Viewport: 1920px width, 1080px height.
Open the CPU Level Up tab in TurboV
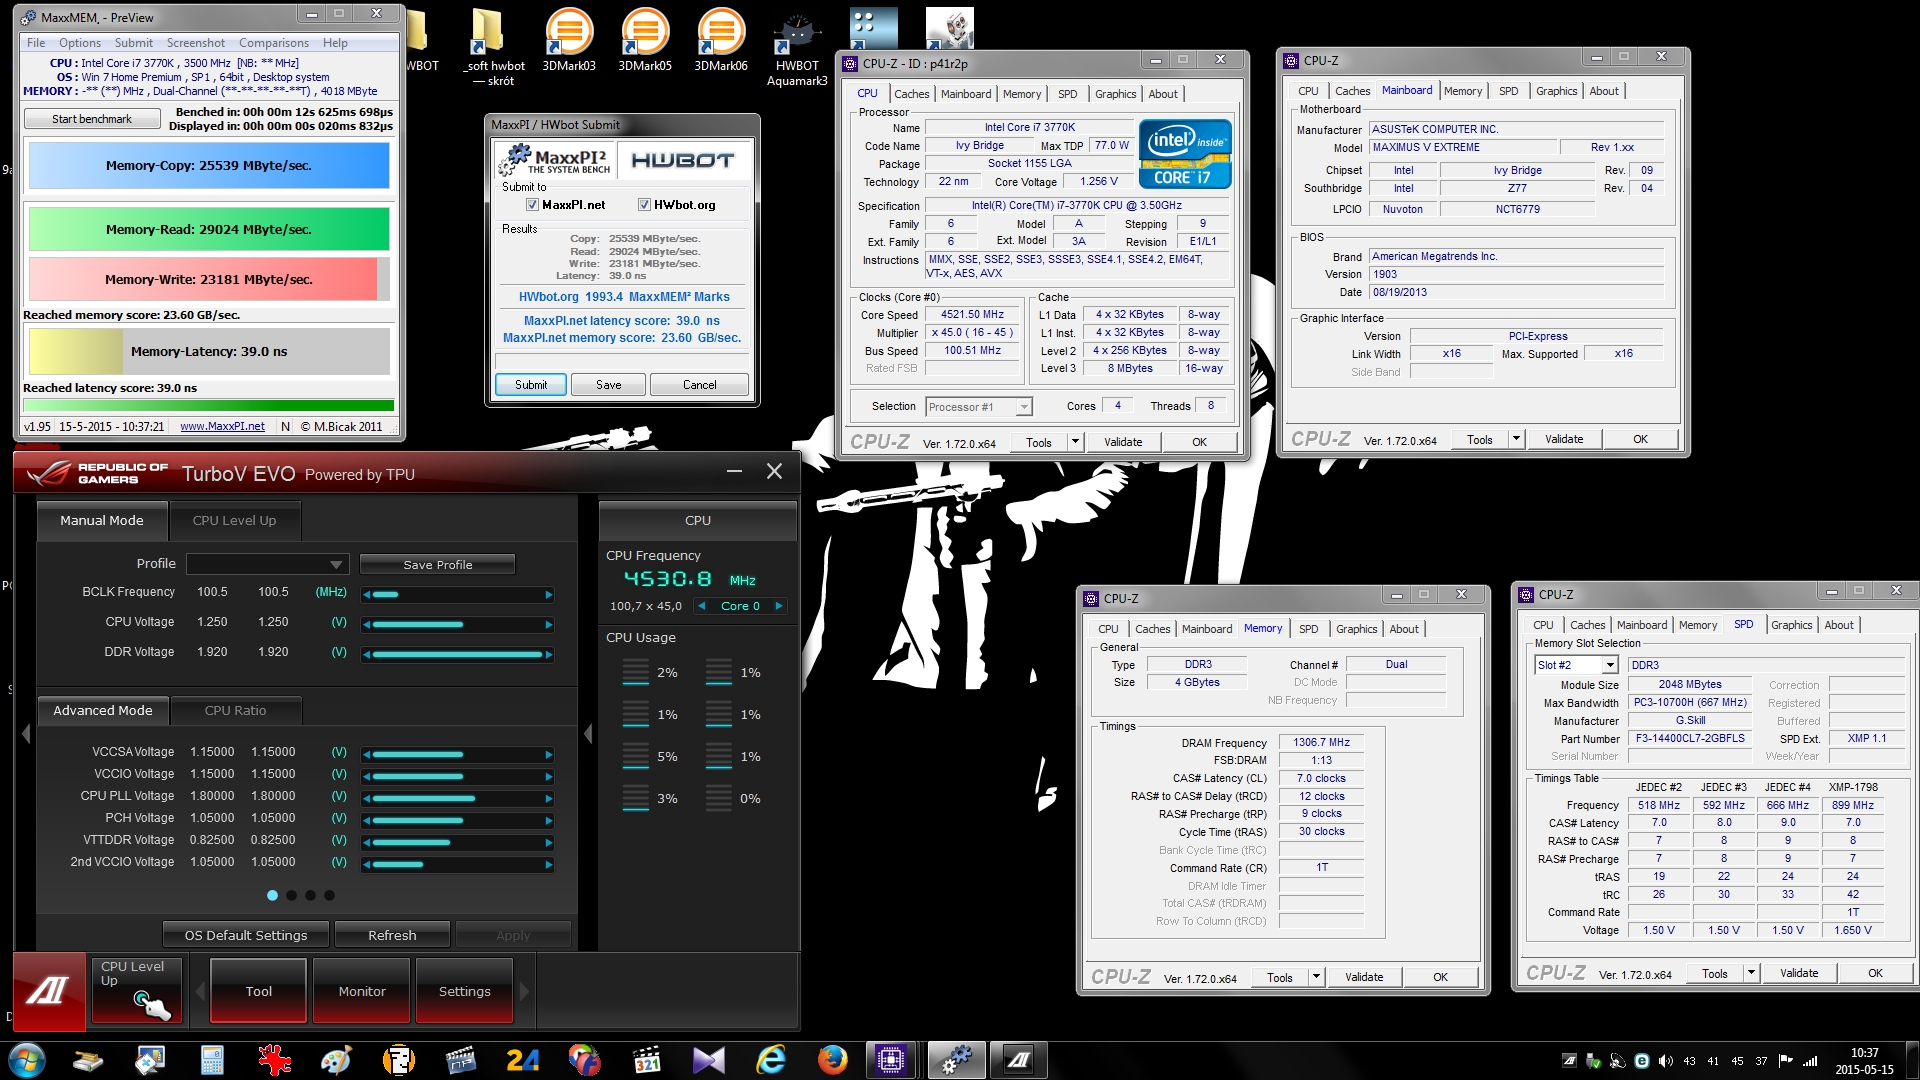coord(234,520)
